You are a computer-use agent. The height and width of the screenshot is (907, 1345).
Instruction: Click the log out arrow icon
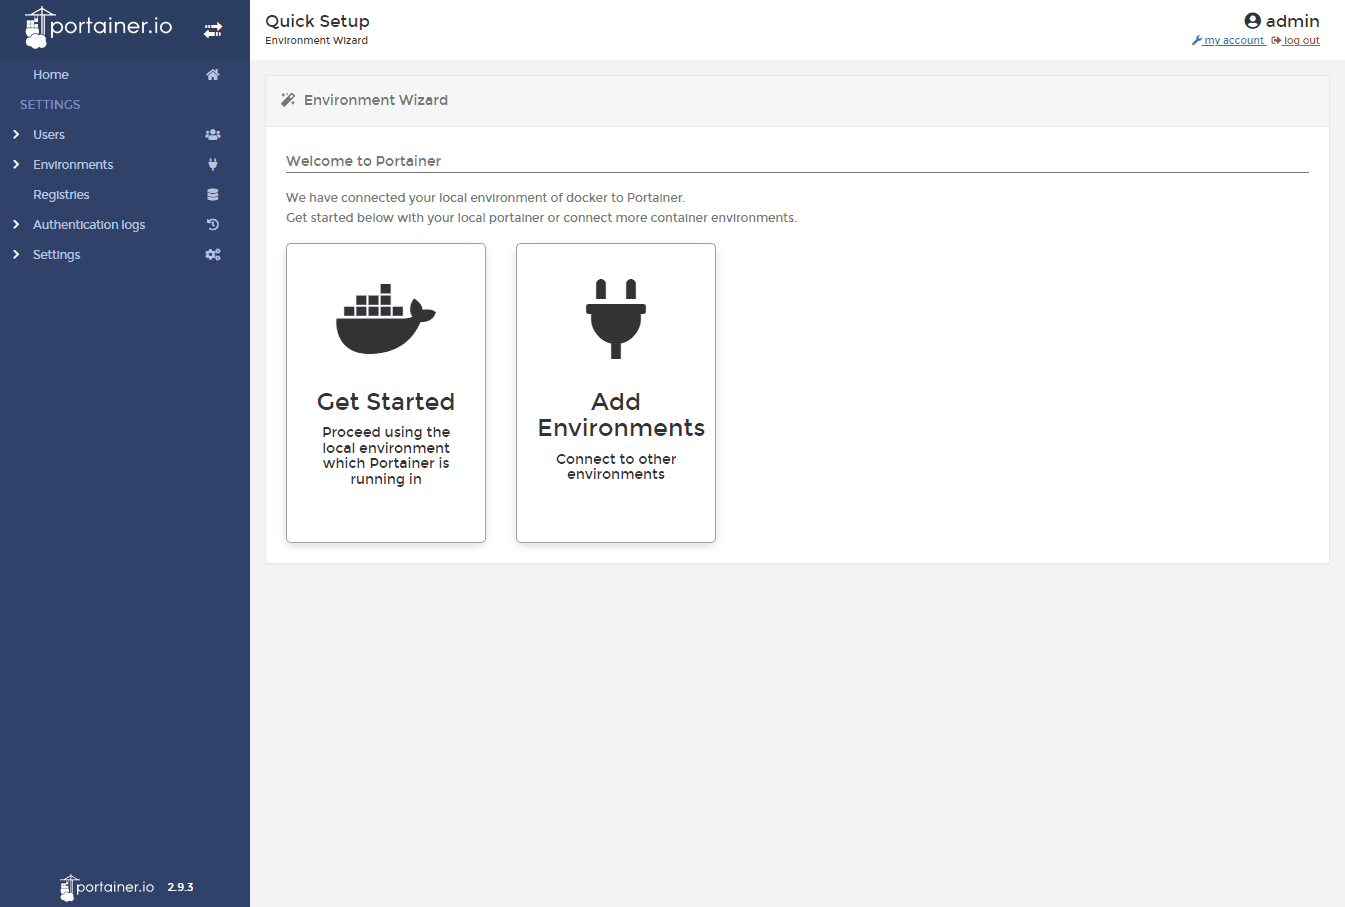pos(1276,41)
